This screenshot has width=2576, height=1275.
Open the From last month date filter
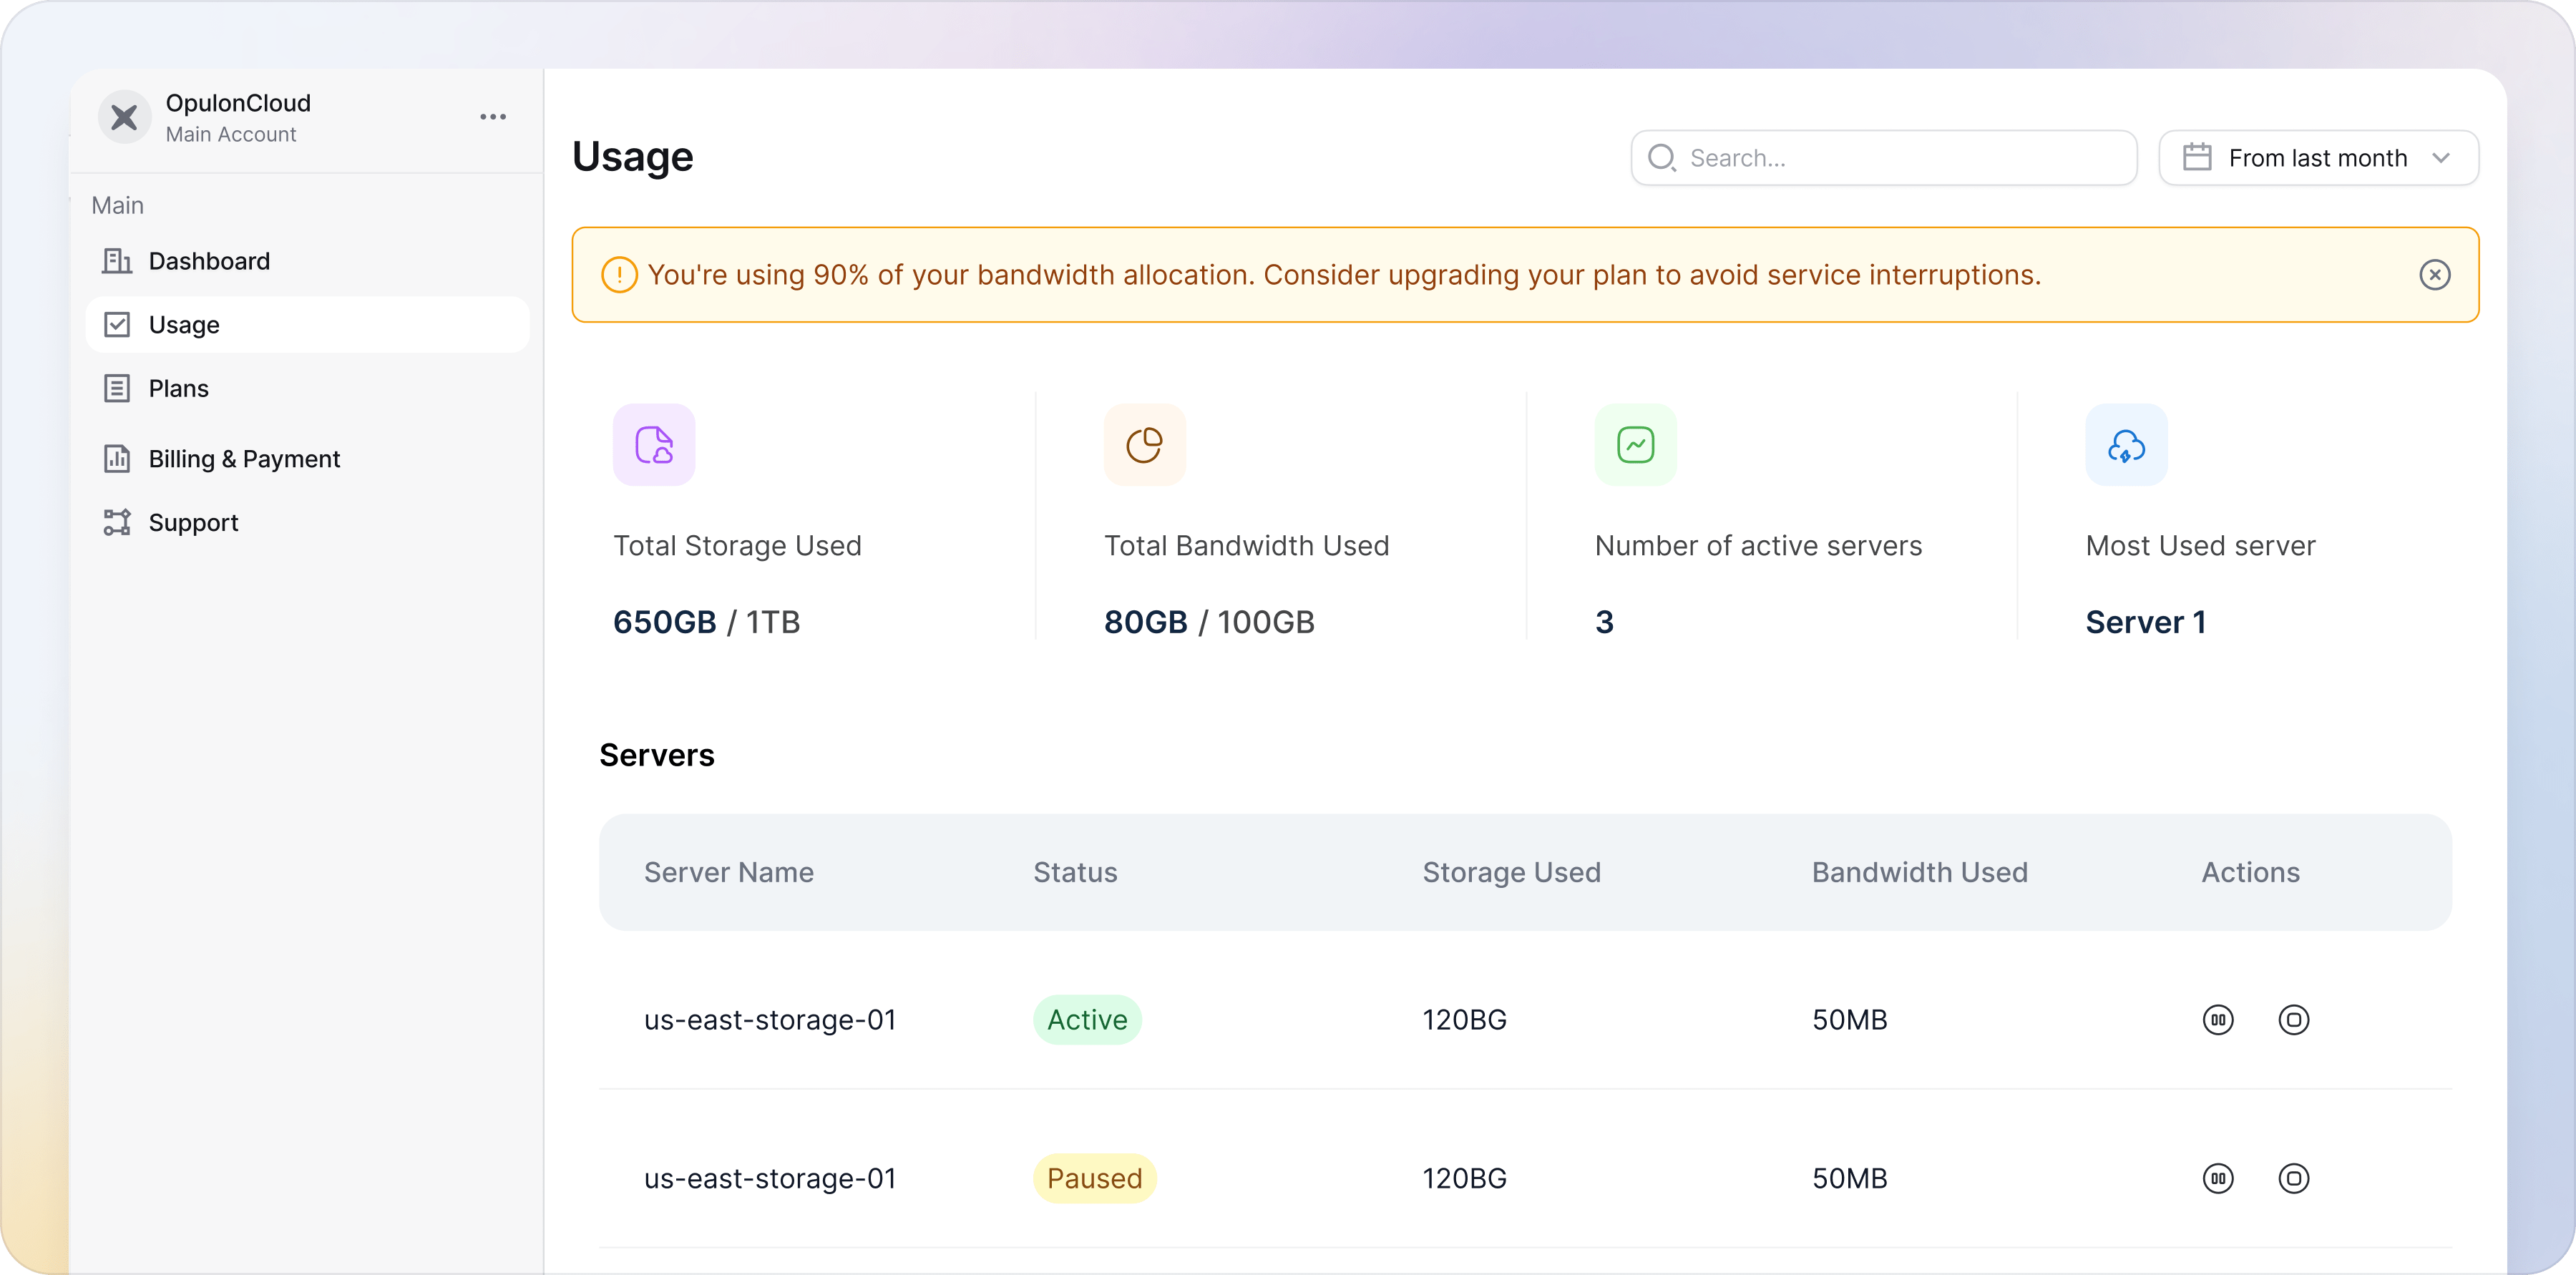point(2318,157)
